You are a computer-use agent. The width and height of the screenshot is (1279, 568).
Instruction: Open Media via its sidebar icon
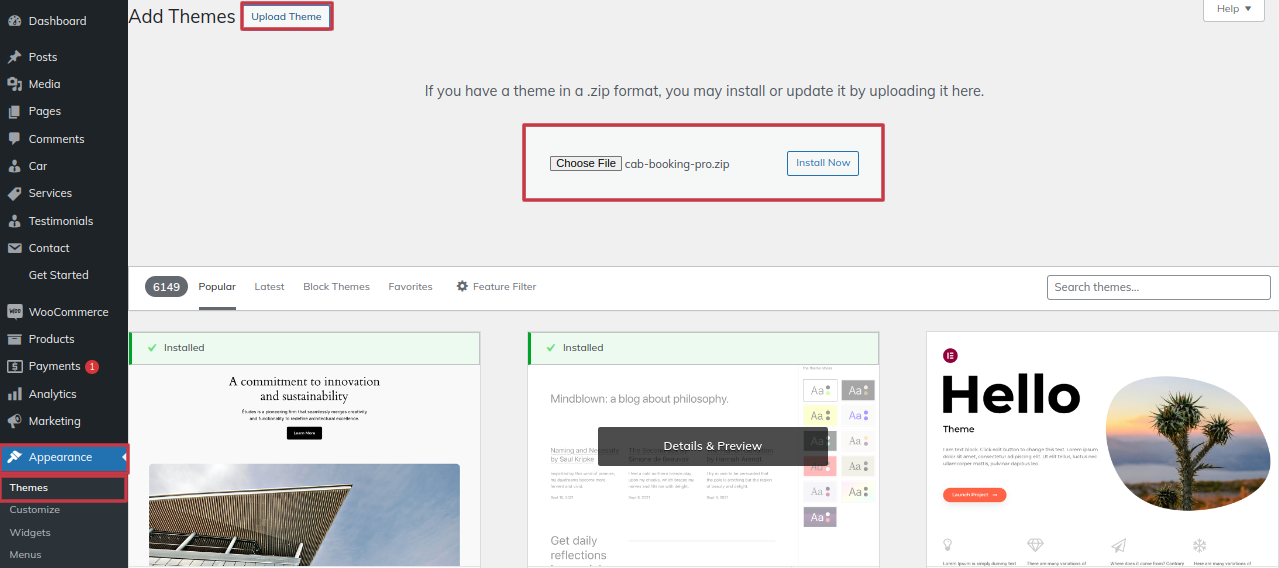coord(14,84)
